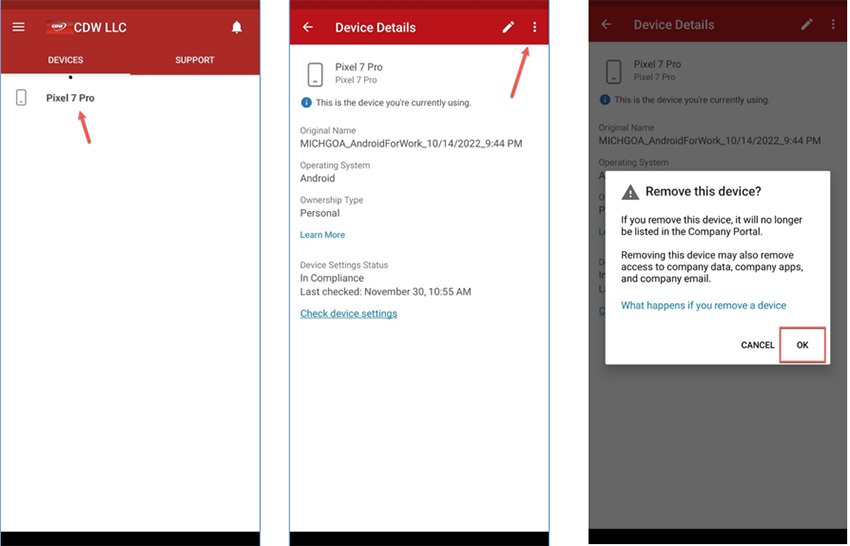Tap warning triangle icon in Remove dialog
Image resolution: width=850 pixels, height=546 pixels.
[x=631, y=192]
